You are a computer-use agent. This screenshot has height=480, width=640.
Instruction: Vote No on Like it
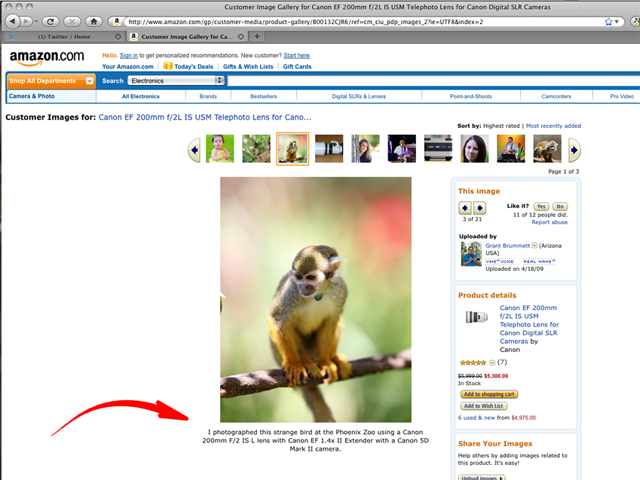coord(560,207)
